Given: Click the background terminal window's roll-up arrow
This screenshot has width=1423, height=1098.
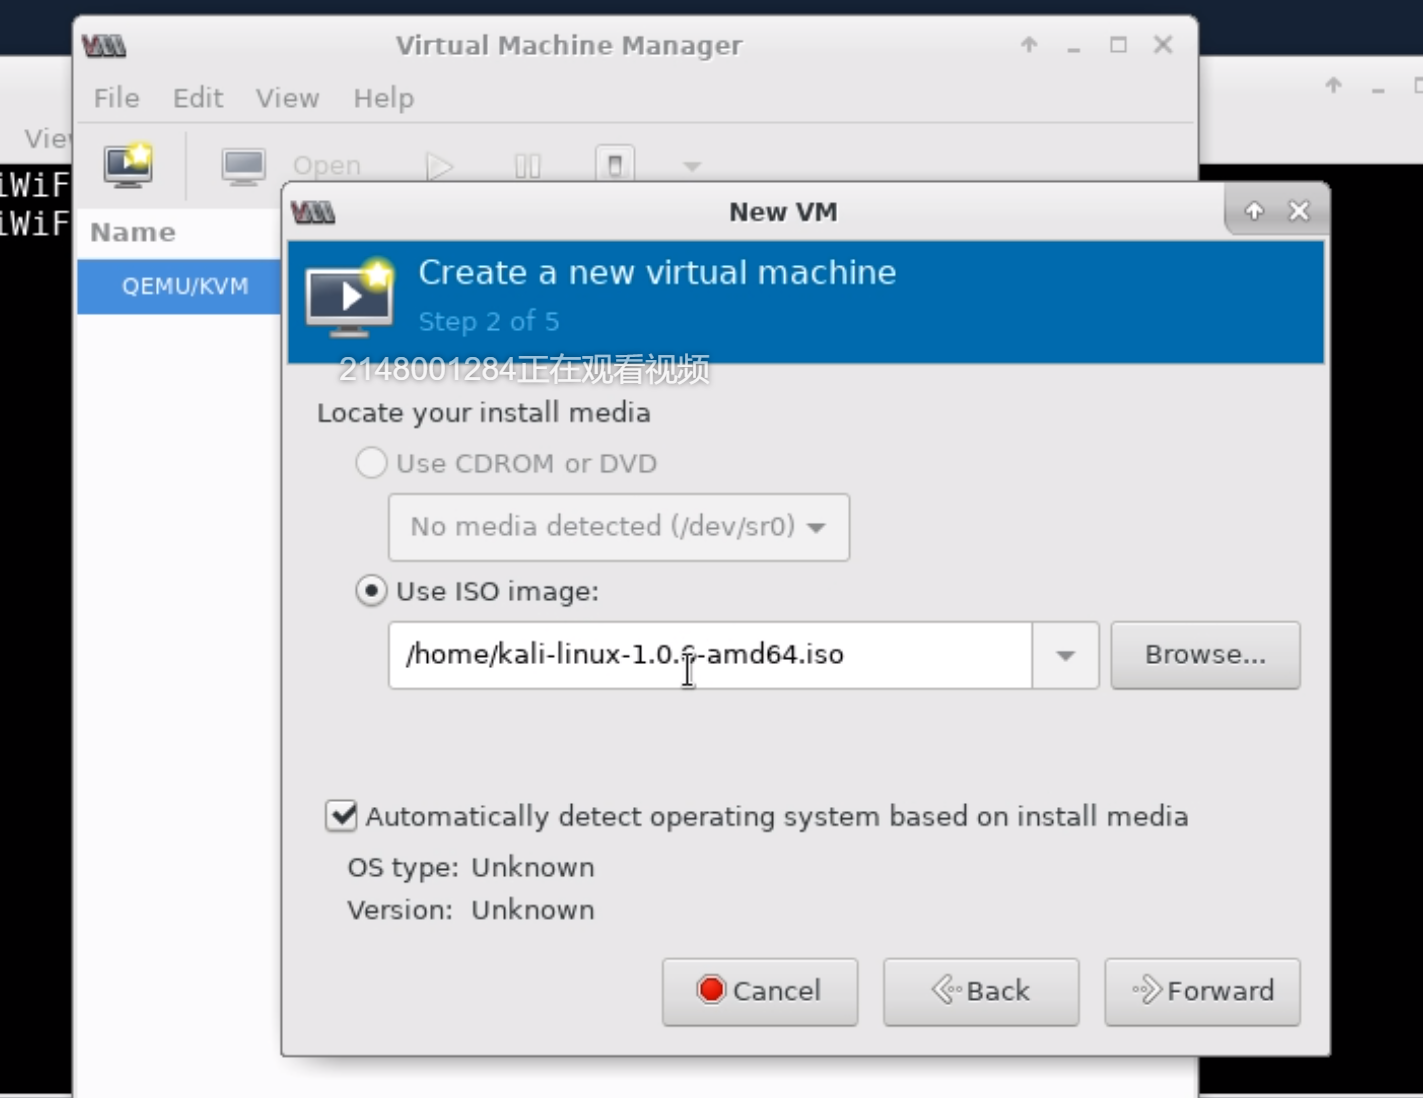Looking at the screenshot, I should [x=1333, y=86].
